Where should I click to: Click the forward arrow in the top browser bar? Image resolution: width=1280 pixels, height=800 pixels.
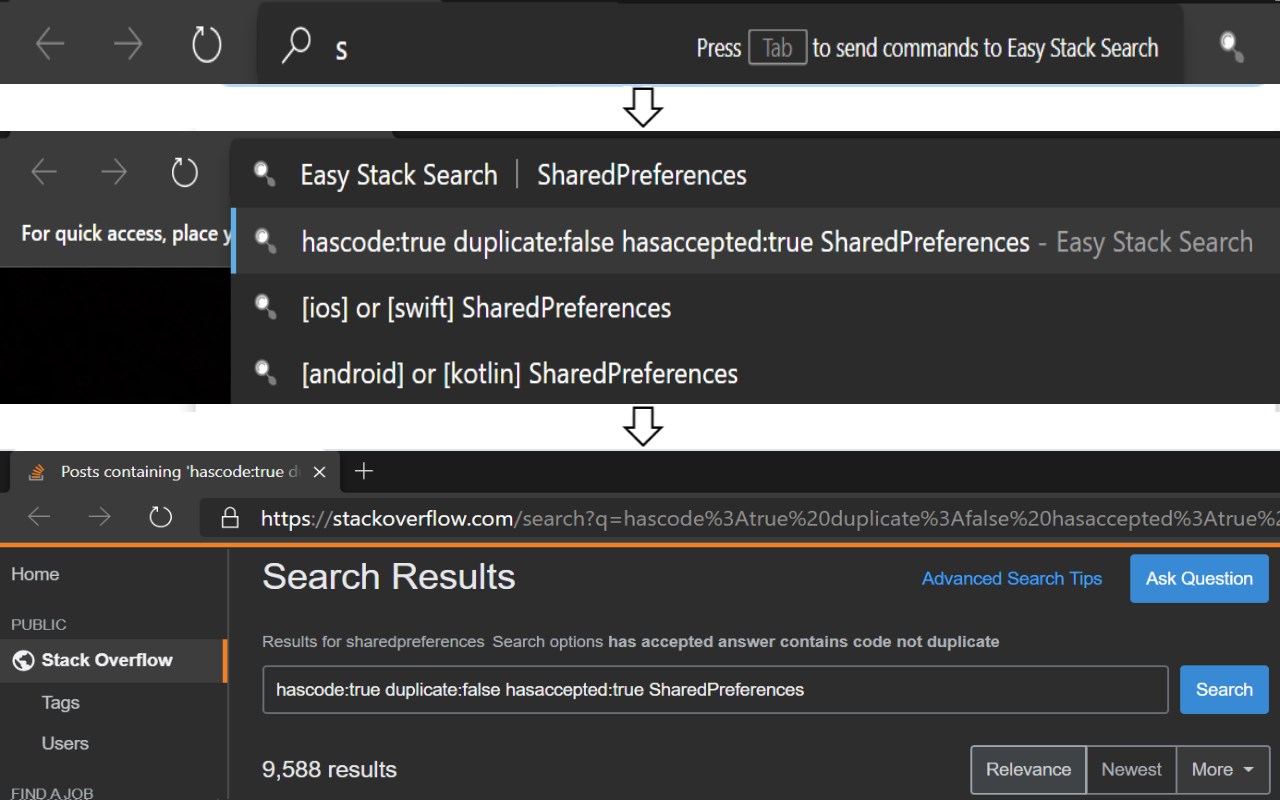128,46
